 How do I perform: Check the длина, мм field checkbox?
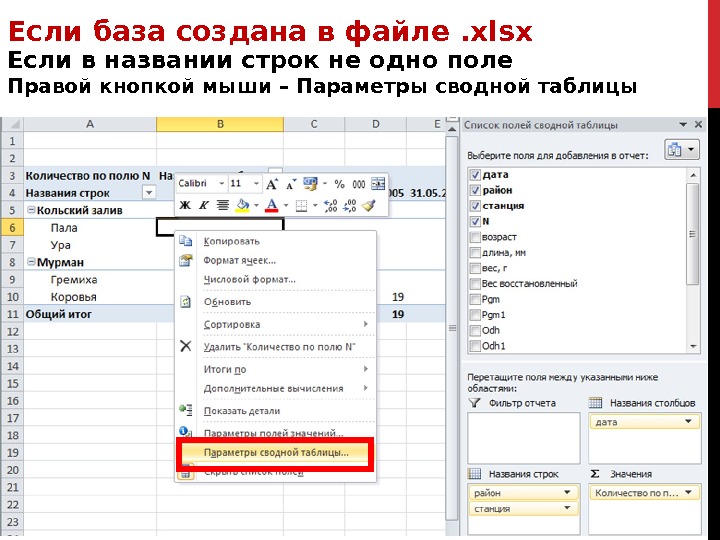coord(475,253)
